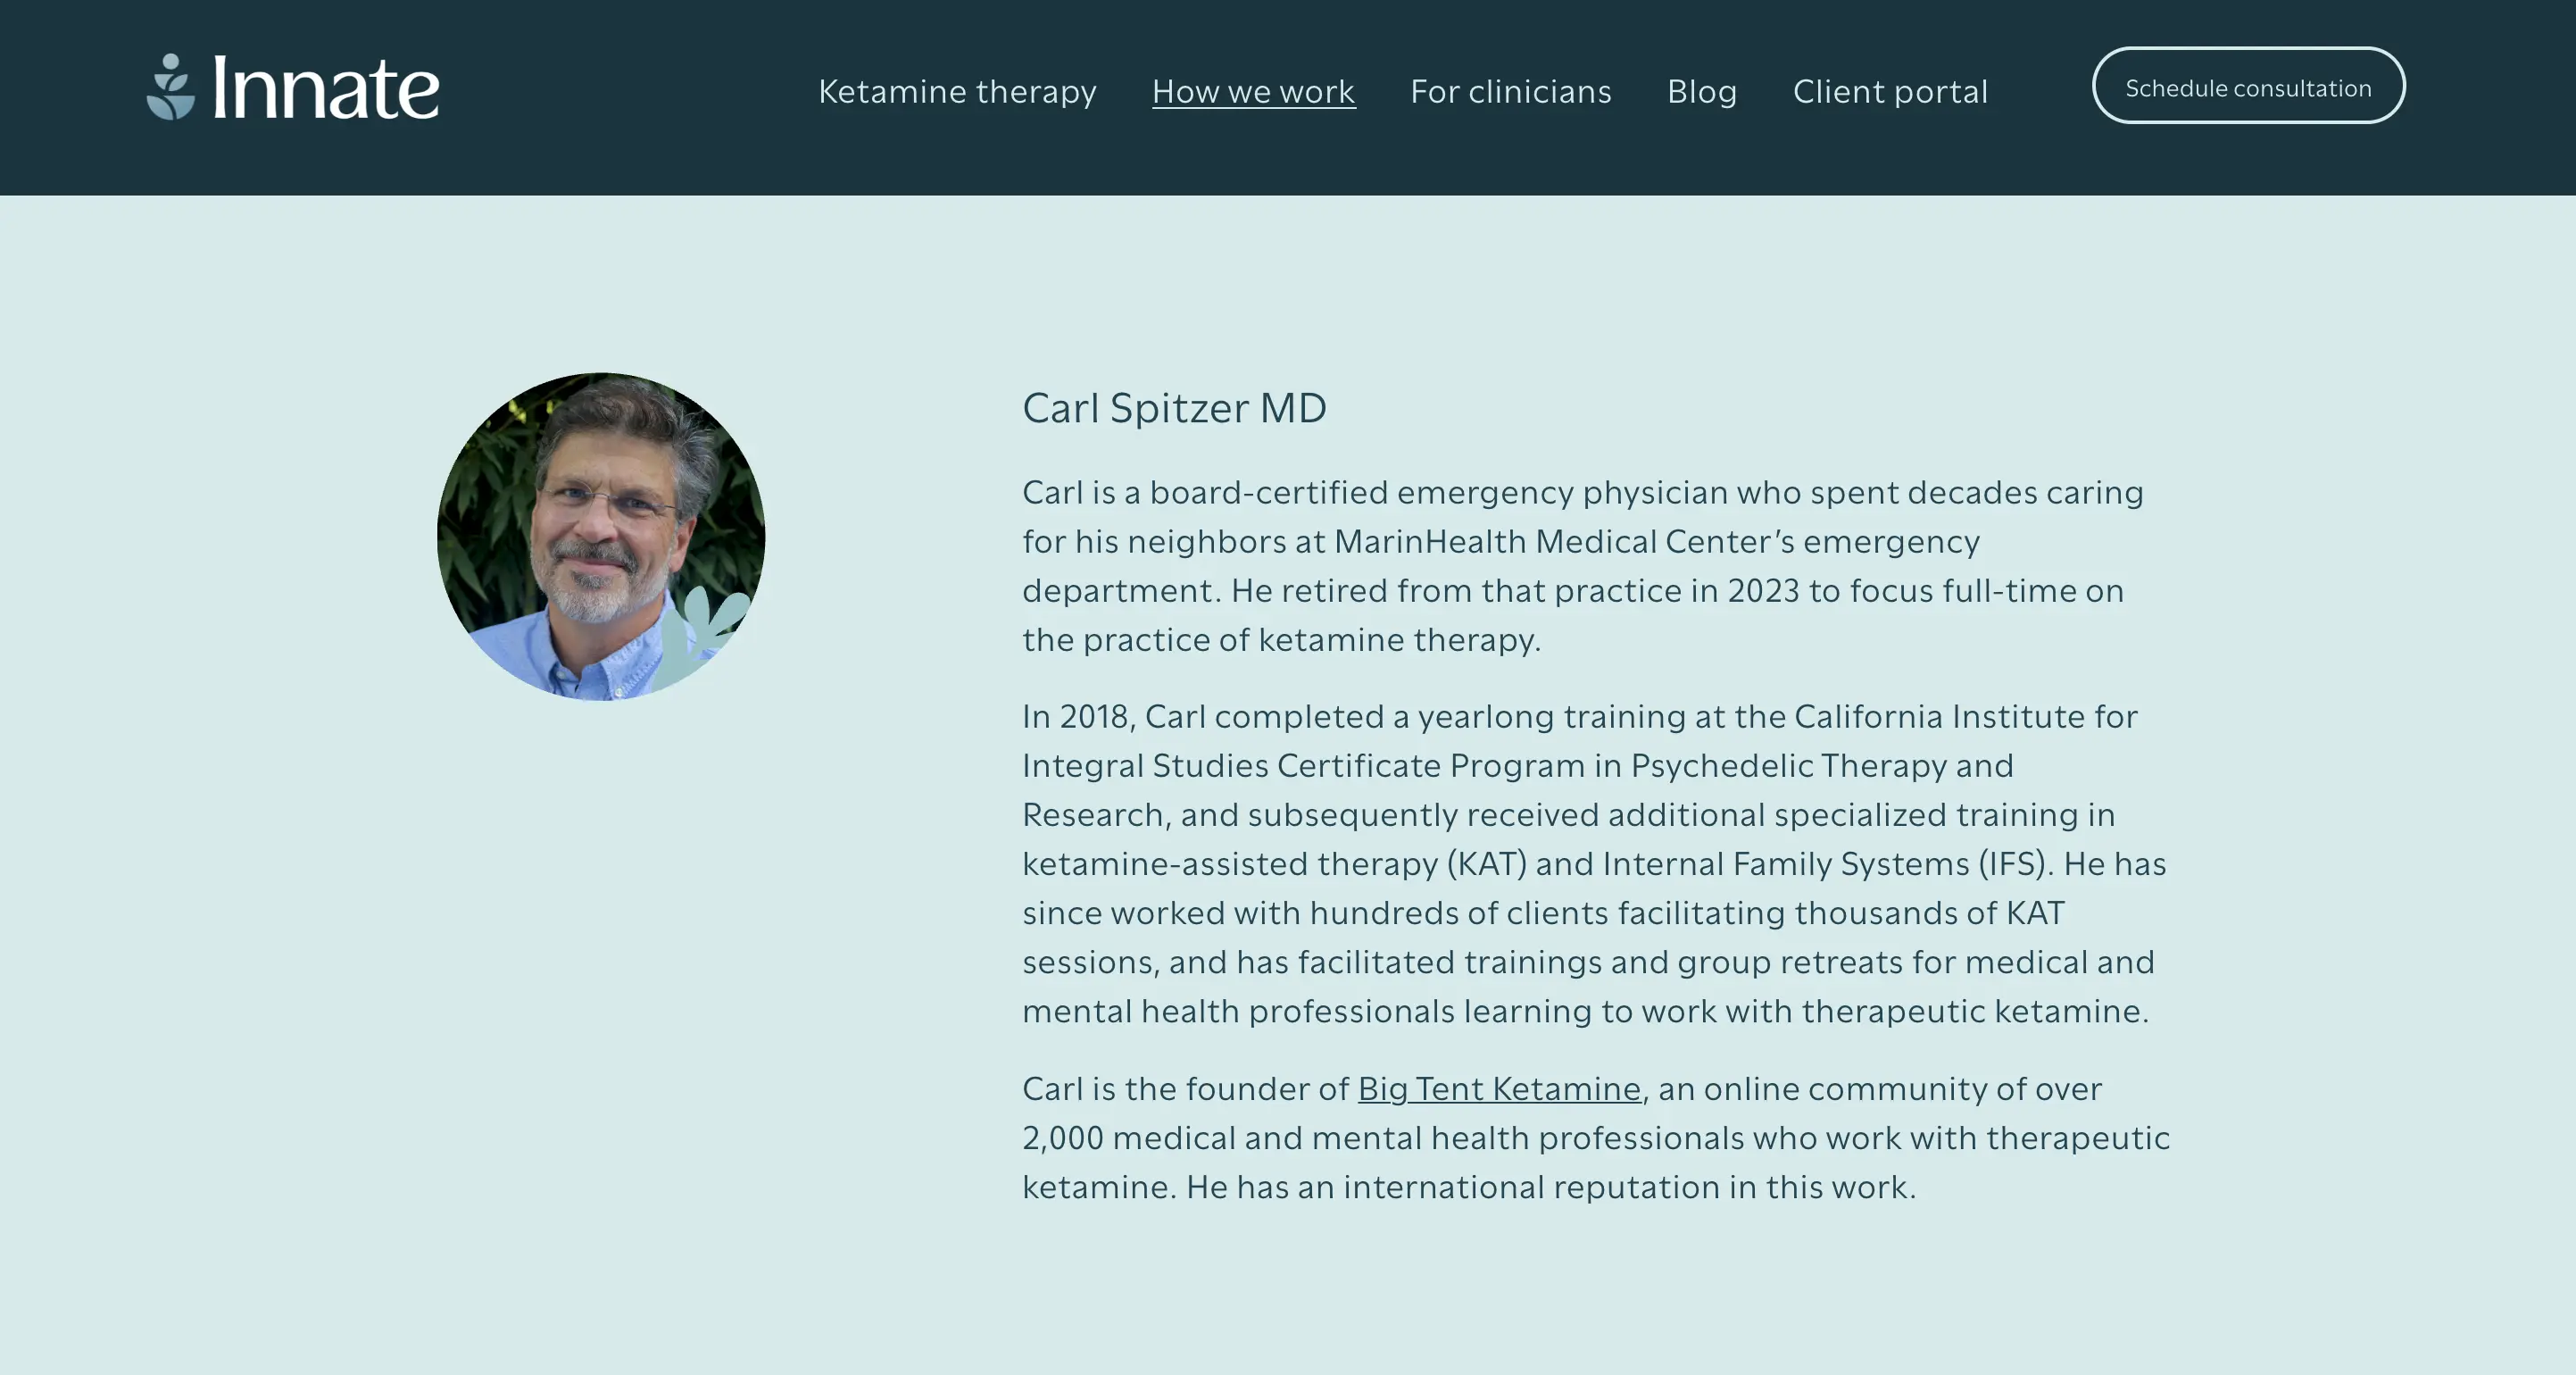Open the Ketamine therapy menu item

[957, 91]
